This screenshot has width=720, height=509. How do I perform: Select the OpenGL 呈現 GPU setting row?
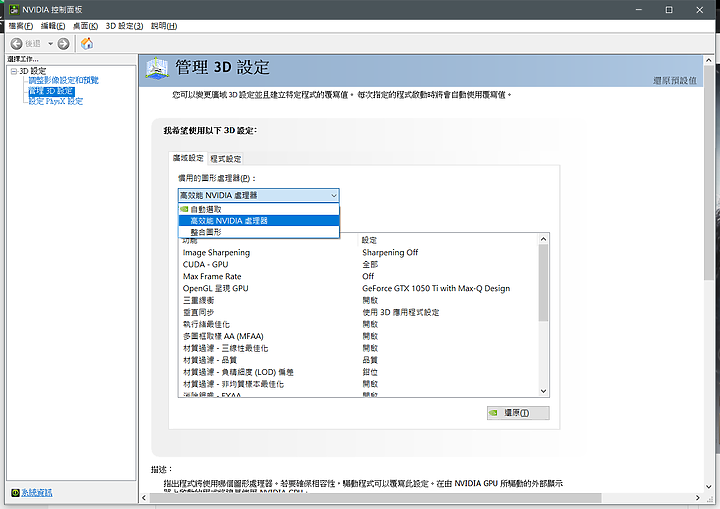(x=358, y=288)
